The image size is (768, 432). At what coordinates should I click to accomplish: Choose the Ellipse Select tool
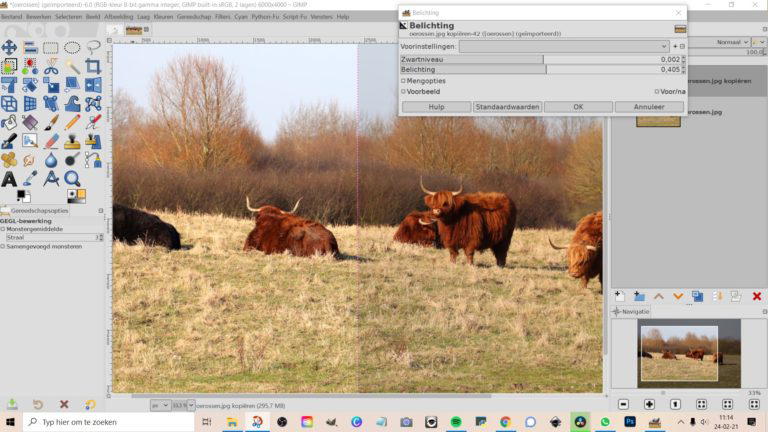click(x=72, y=47)
